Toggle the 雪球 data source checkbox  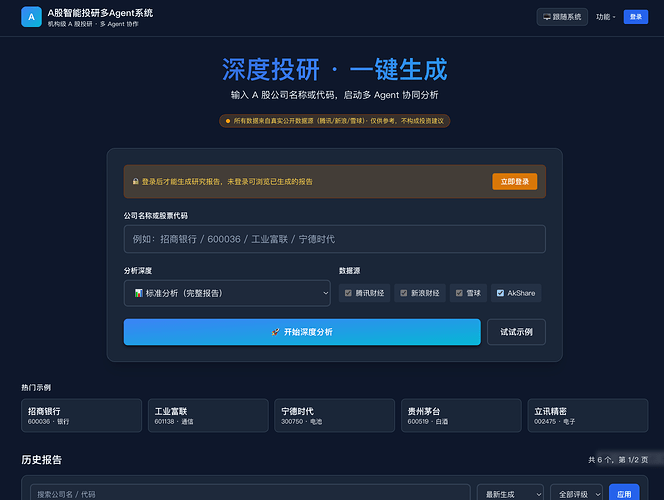click(459, 293)
